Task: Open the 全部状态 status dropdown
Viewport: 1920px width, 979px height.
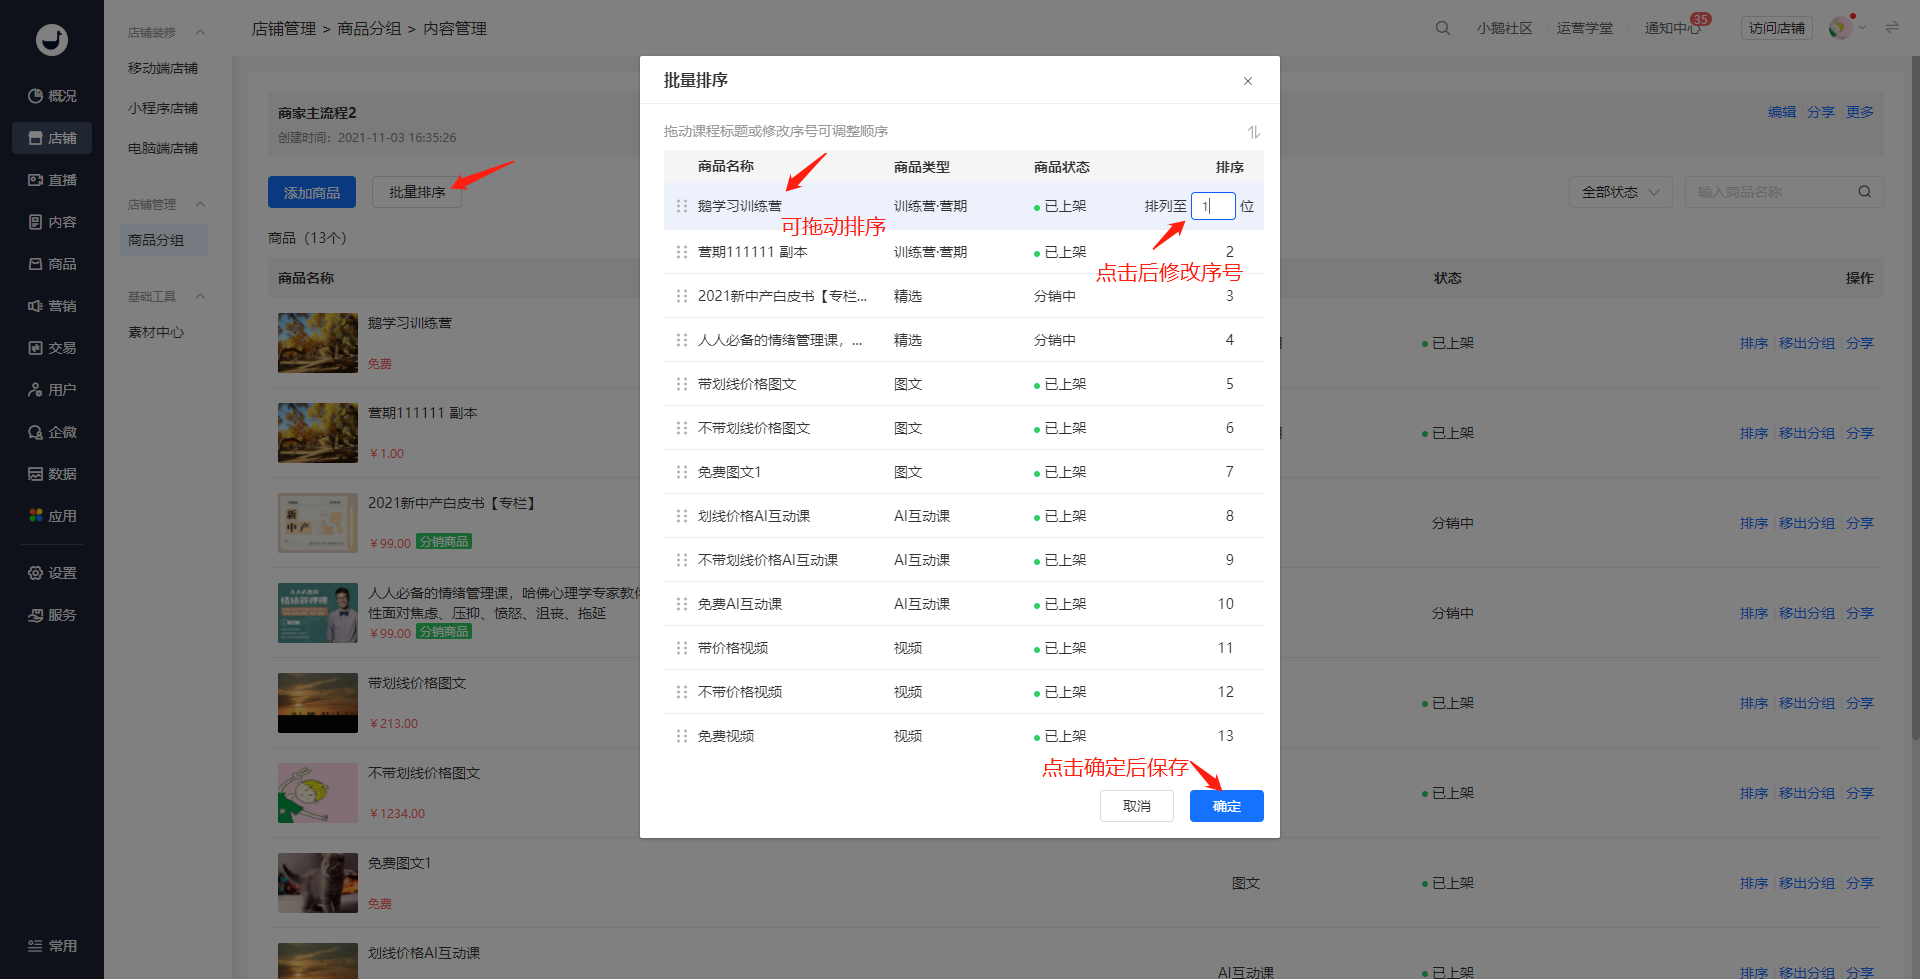Action: [x=1621, y=192]
